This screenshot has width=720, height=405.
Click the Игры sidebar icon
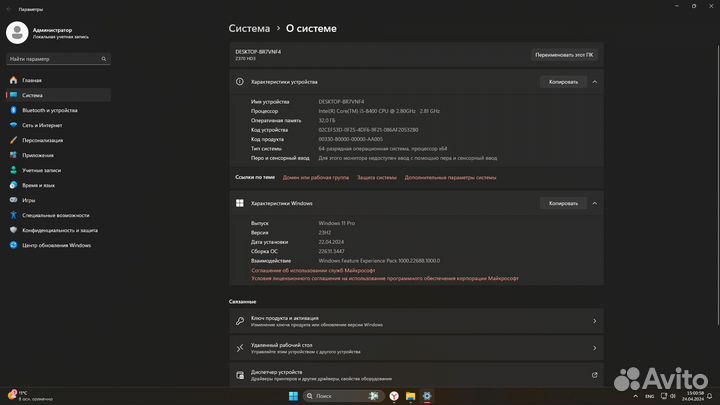pyautogui.click(x=14, y=200)
